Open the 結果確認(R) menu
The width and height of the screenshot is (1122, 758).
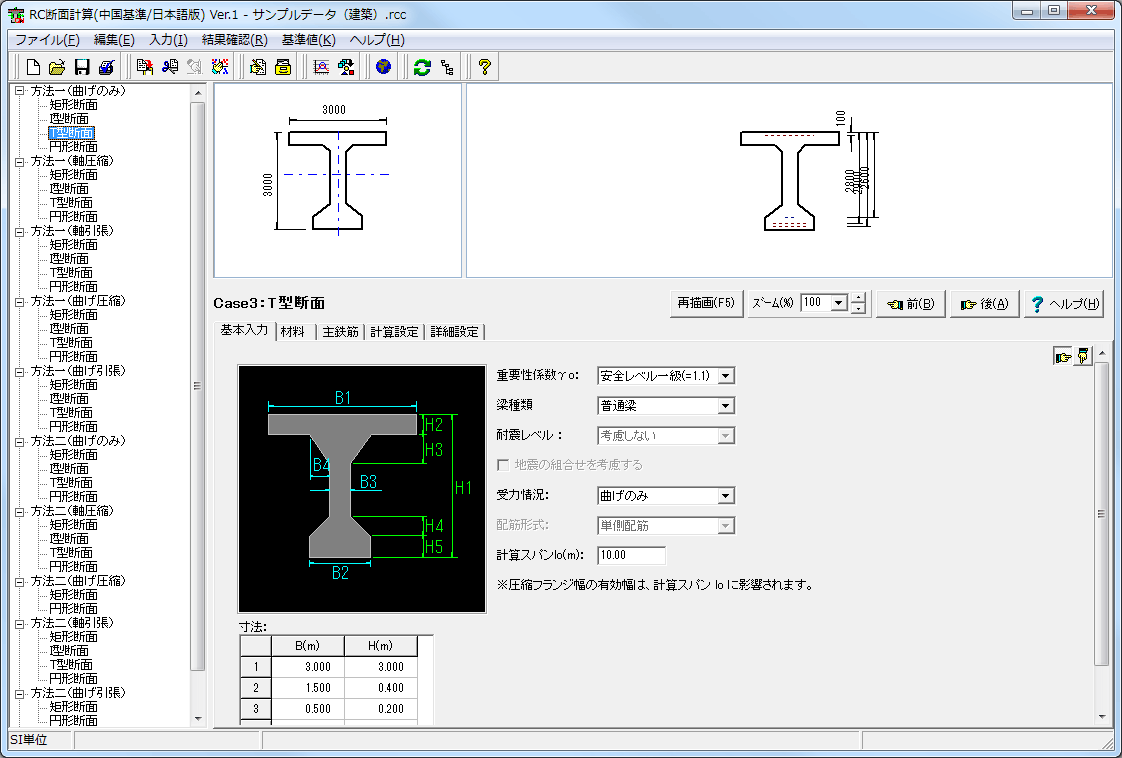point(234,40)
